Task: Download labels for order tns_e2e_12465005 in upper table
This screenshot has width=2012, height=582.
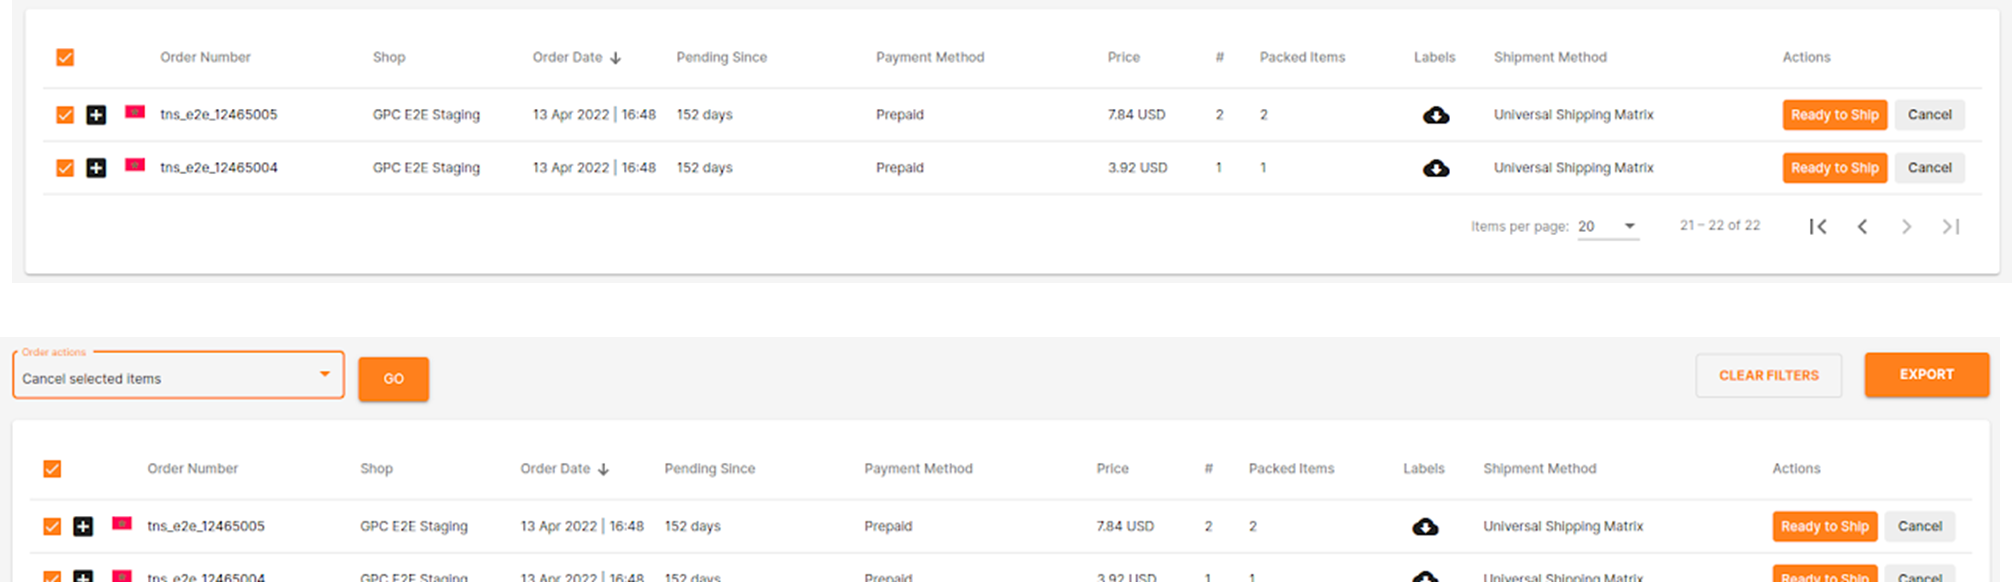Action: 1436,115
